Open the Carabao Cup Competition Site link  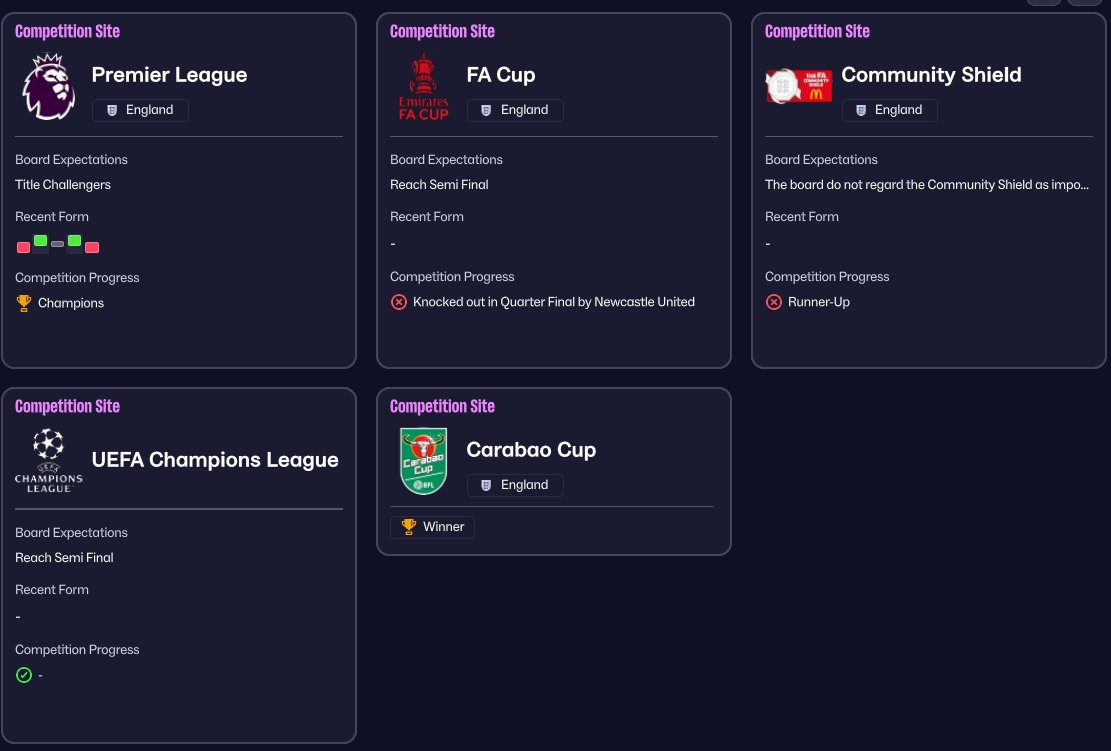[442, 406]
